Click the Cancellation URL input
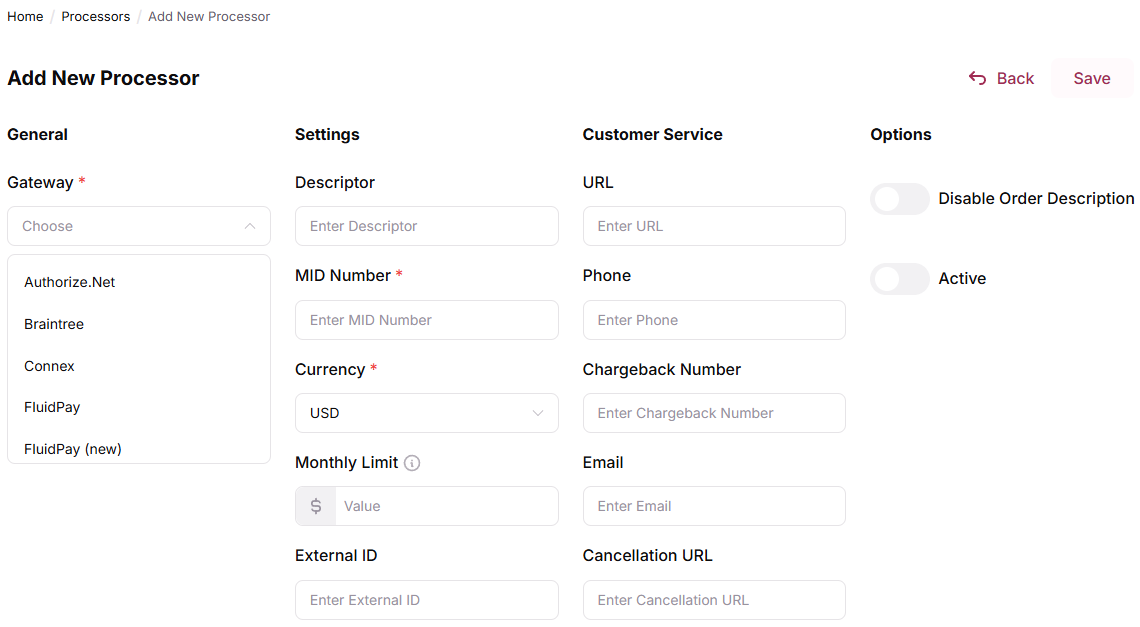 click(714, 600)
